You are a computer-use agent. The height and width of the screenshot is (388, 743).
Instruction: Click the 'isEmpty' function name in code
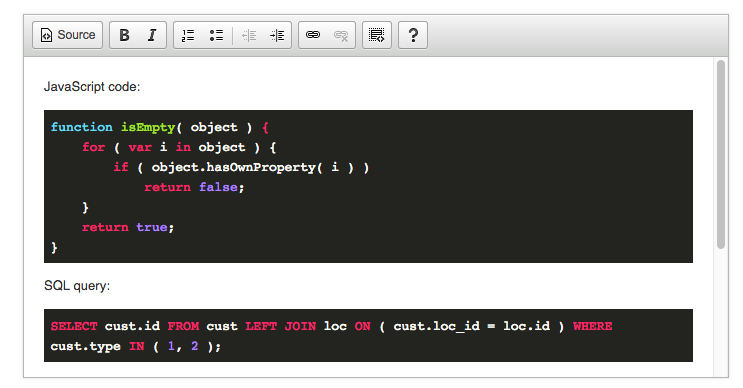click(148, 127)
